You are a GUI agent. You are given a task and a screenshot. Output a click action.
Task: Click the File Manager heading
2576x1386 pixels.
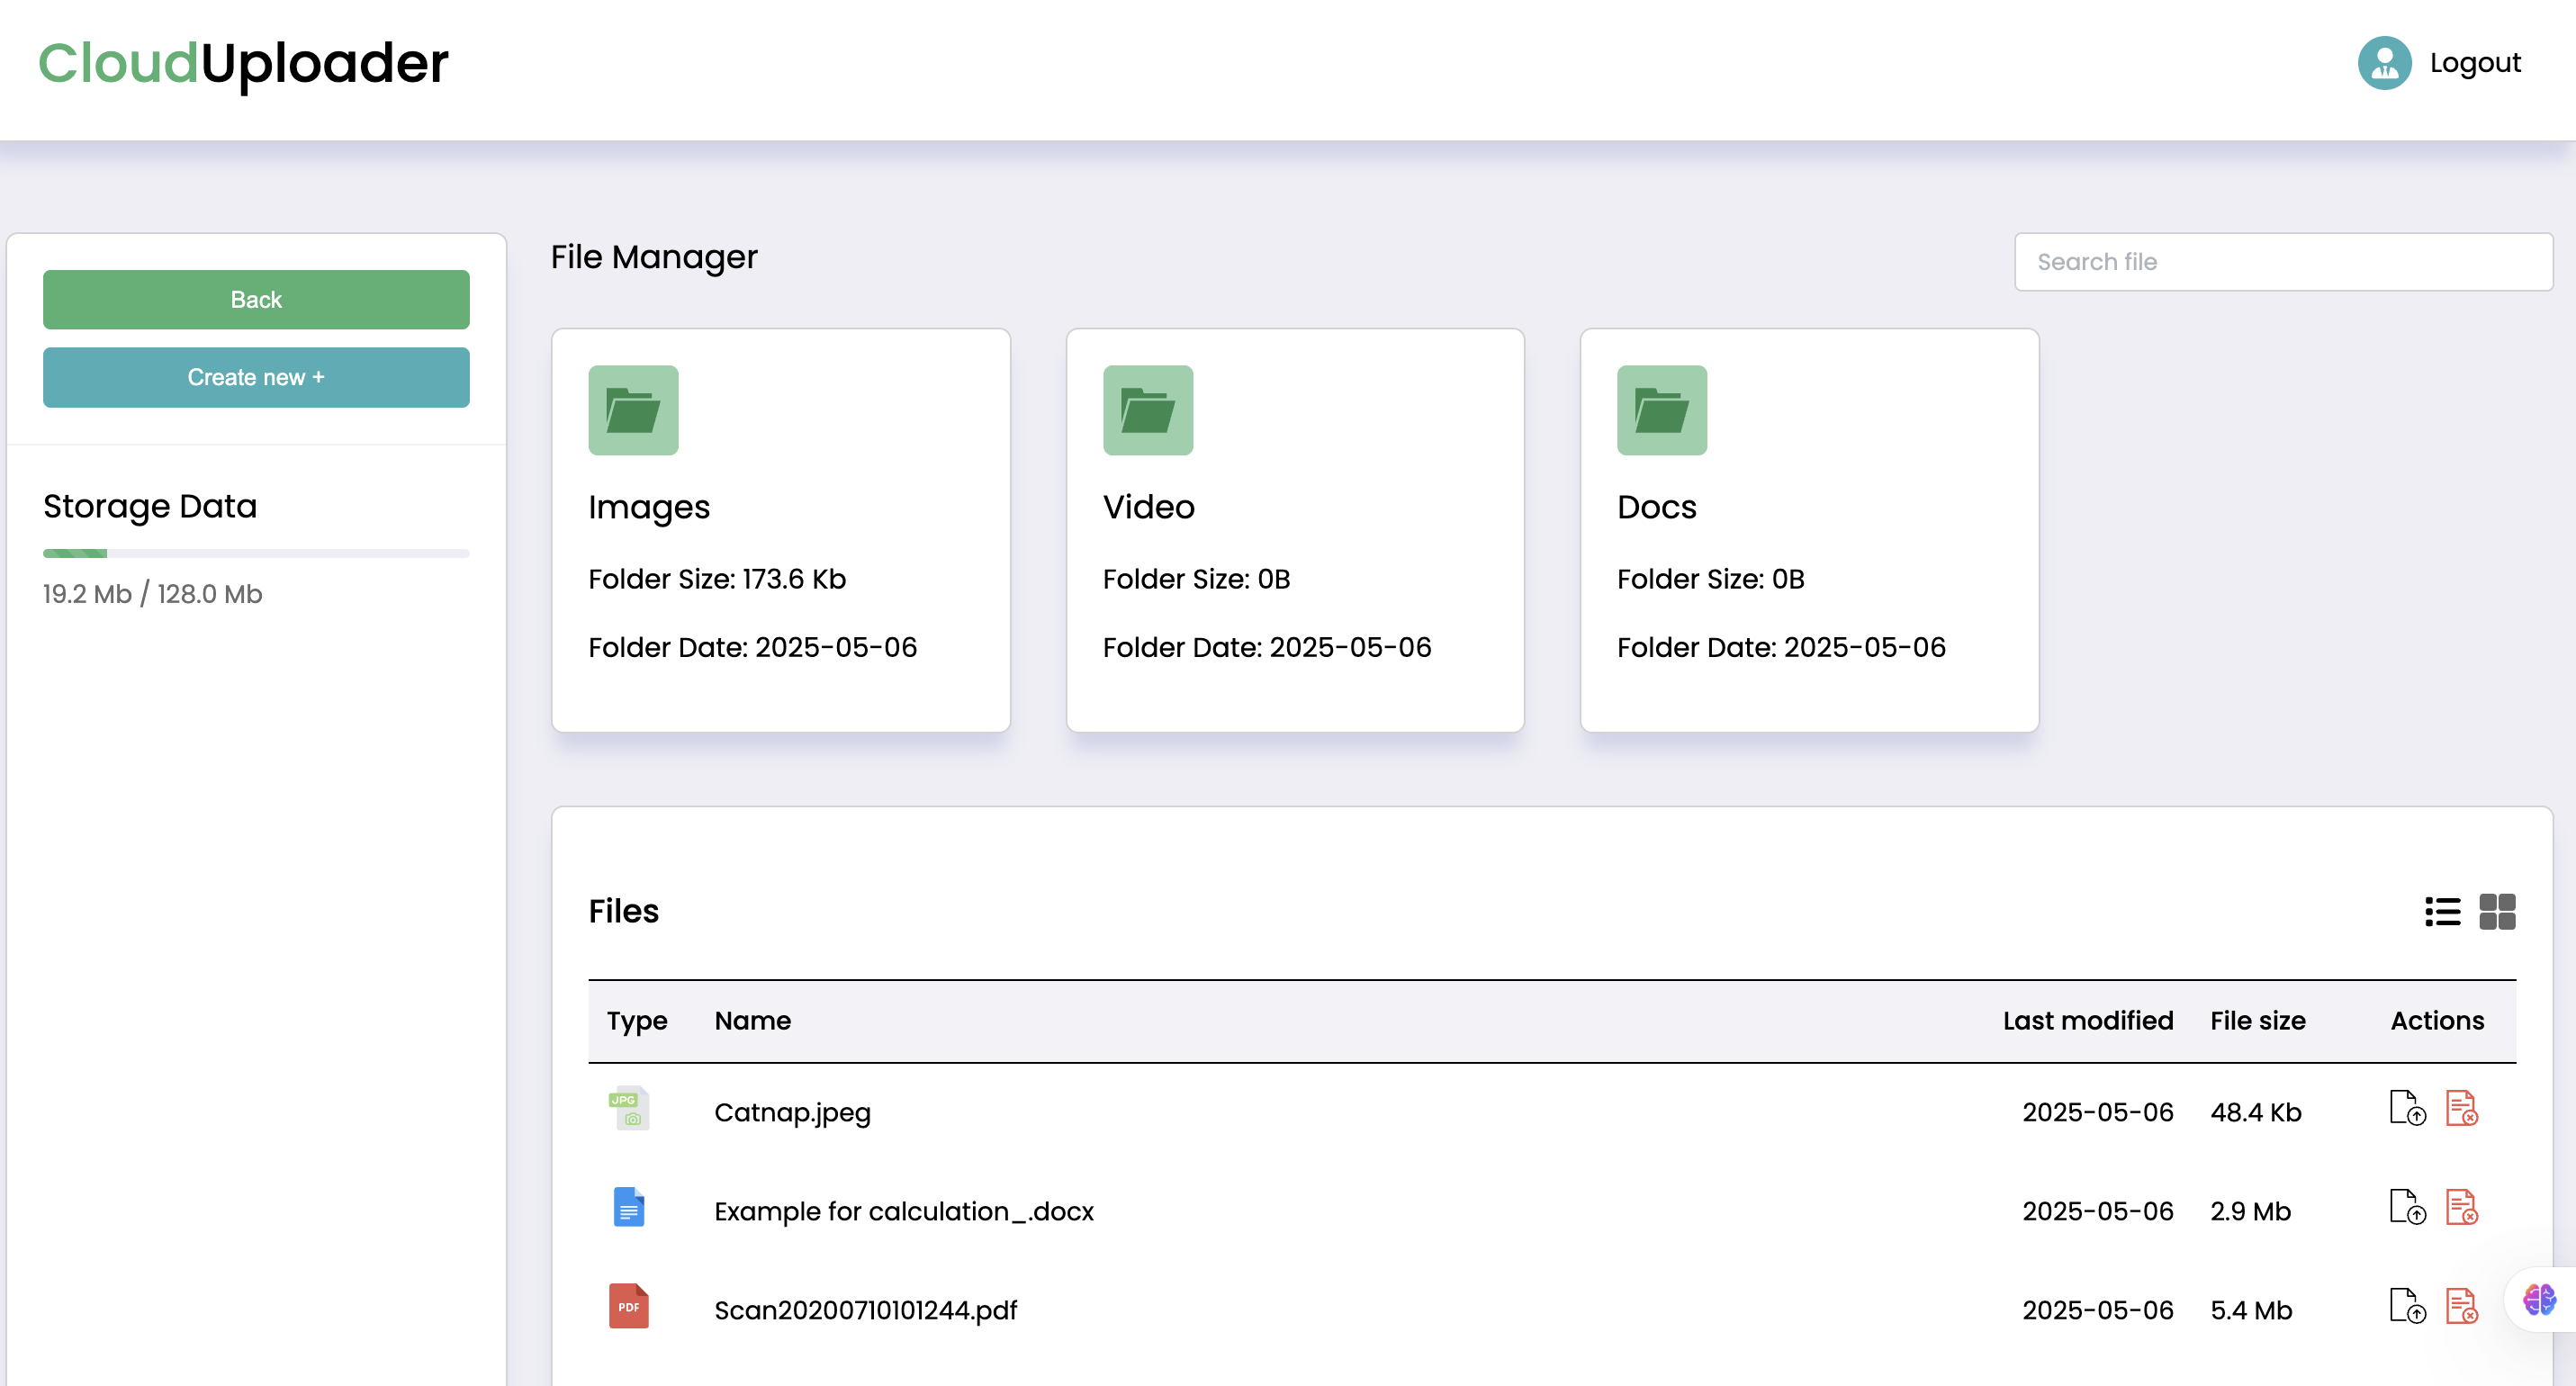(x=654, y=258)
